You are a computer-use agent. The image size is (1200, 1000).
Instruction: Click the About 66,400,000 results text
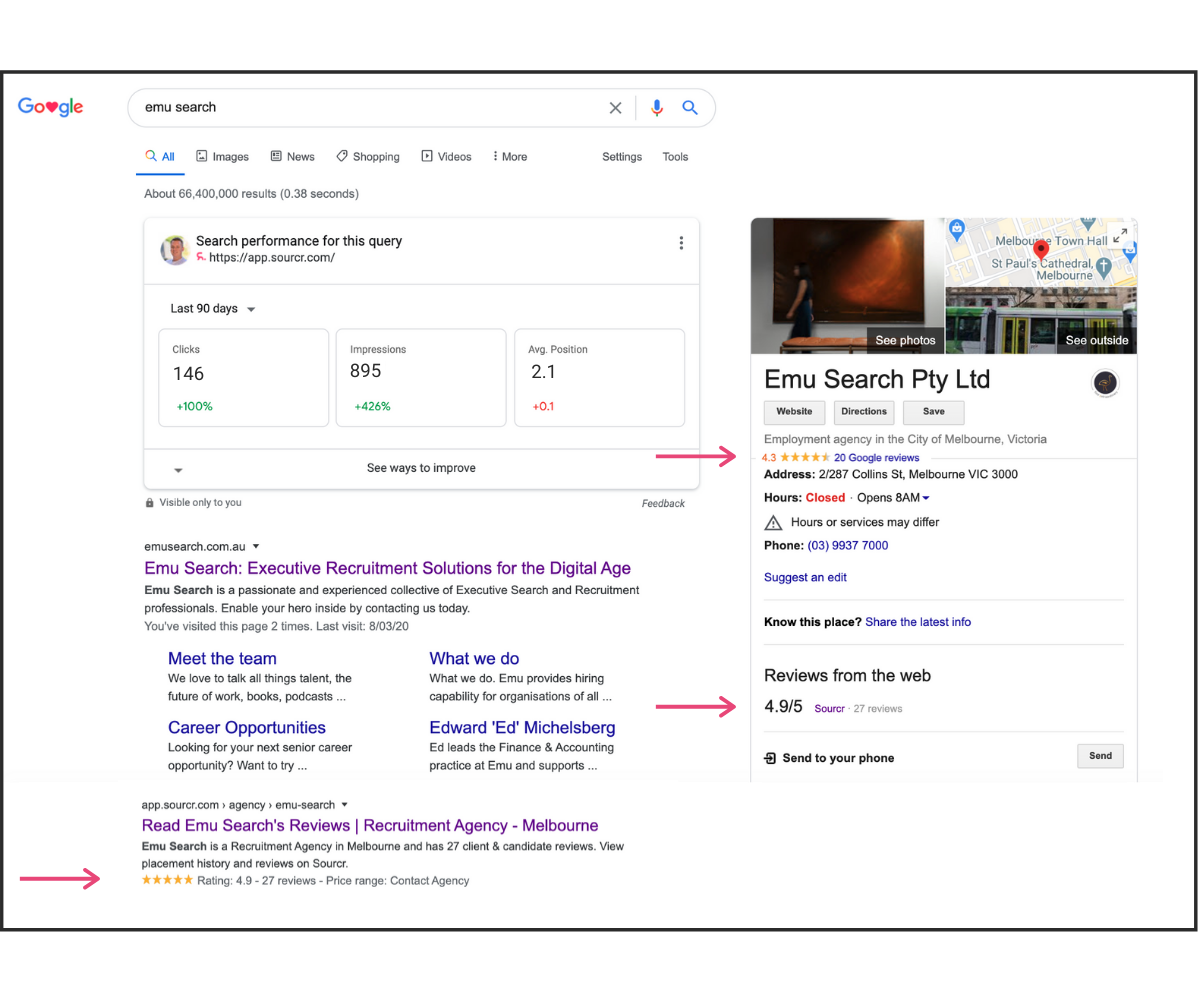coord(251,194)
